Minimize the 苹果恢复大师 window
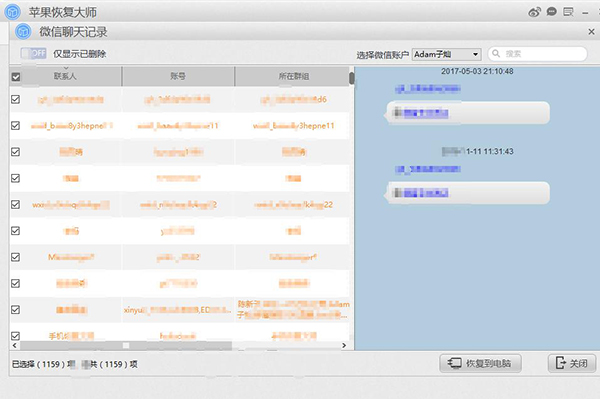Image resolution: width=600 pixels, height=399 pixels. 585,13
